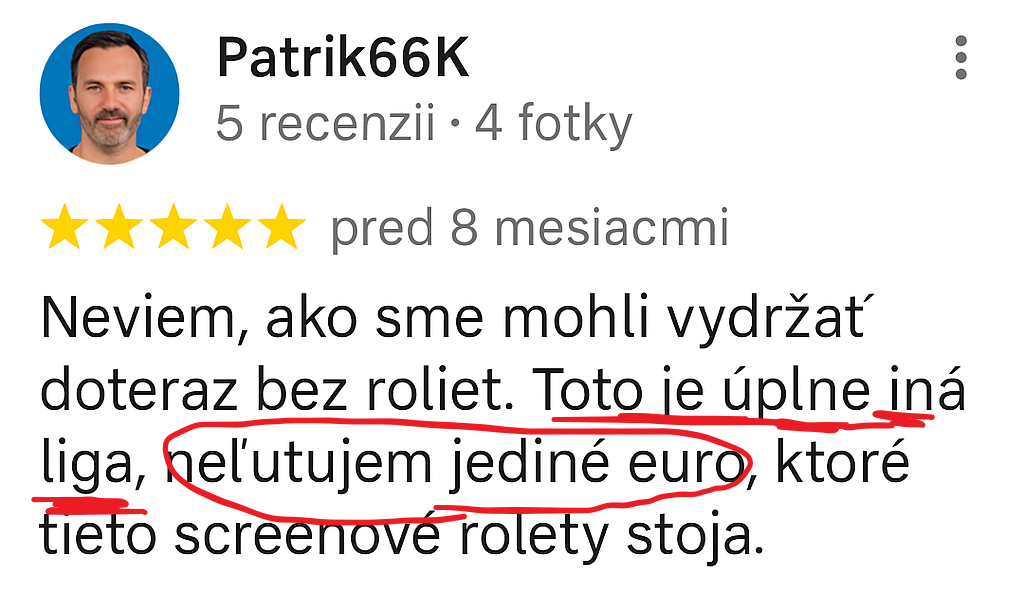Click the "pred 8 mesiacmi" timestamp
Viewport: 1024px width, 607px height.
[x=530, y=229]
